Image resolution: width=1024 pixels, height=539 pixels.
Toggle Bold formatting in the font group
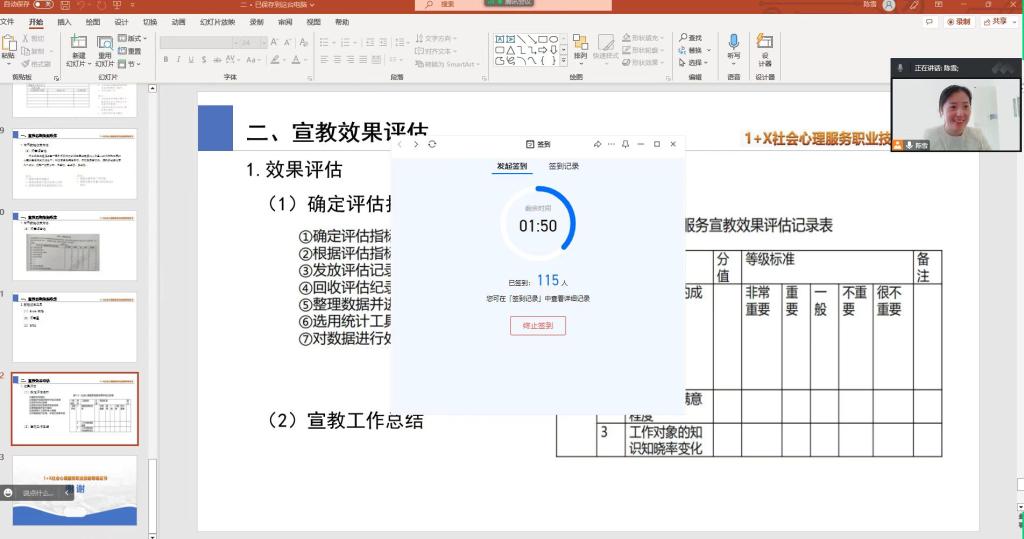[165, 60]
